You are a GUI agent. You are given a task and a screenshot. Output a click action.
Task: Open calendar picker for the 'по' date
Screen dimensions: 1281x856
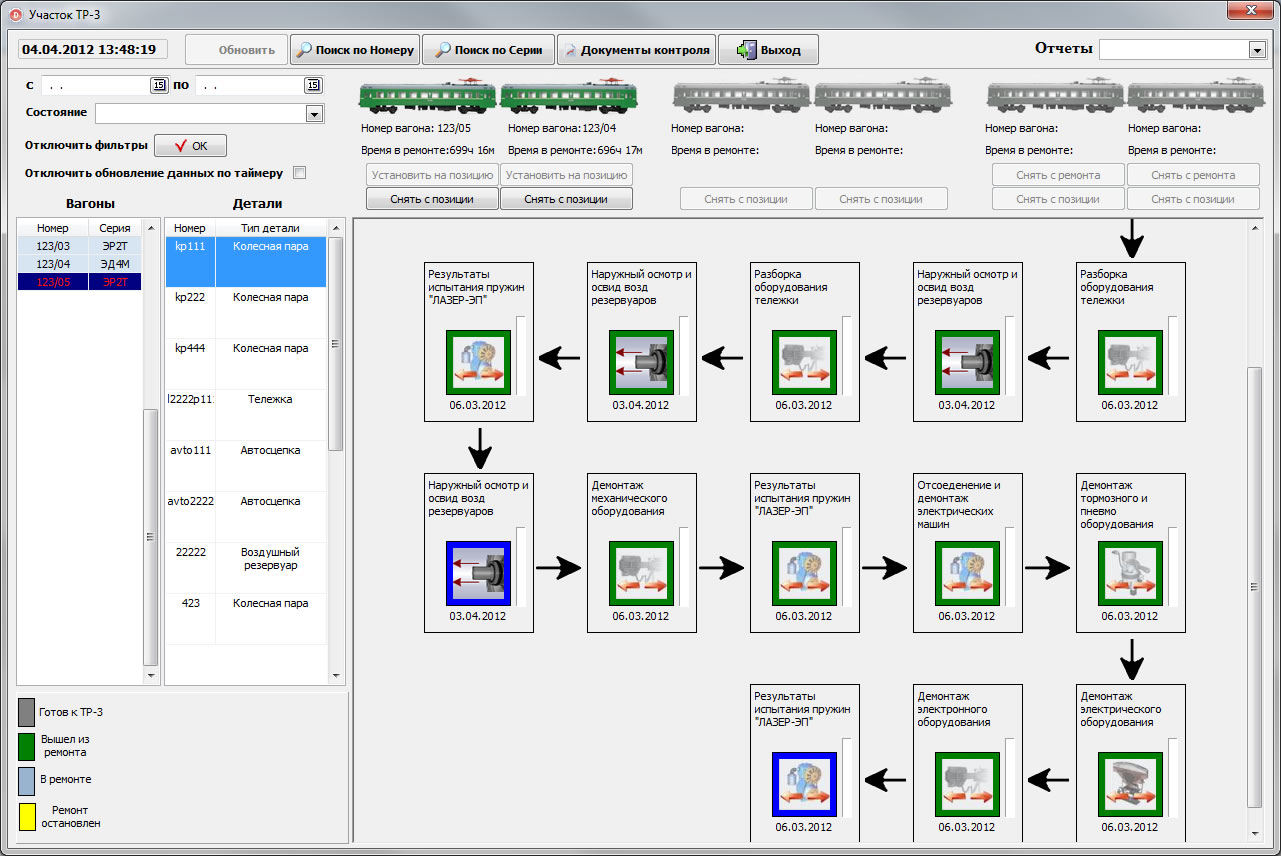click(x=314, y=86)
